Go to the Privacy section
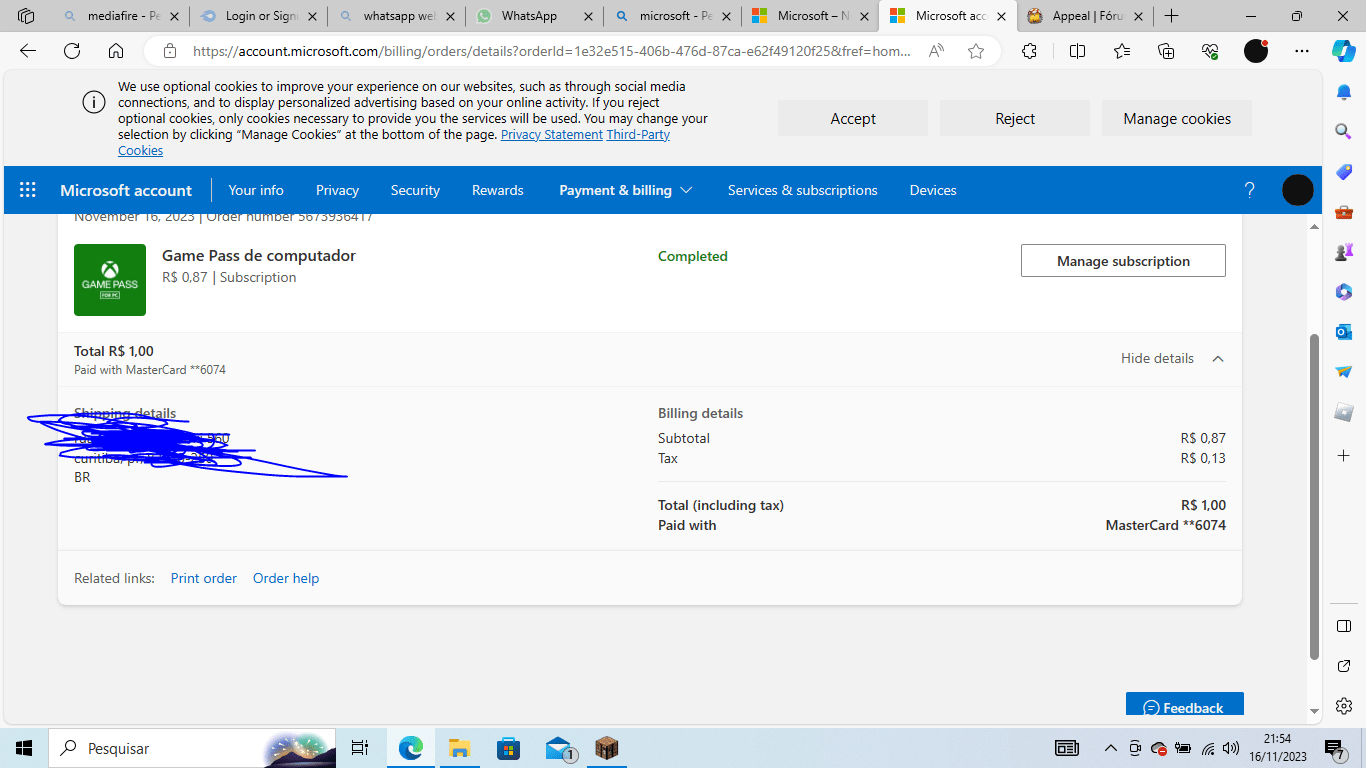The image size is (1366, 768). click(337, 190)
